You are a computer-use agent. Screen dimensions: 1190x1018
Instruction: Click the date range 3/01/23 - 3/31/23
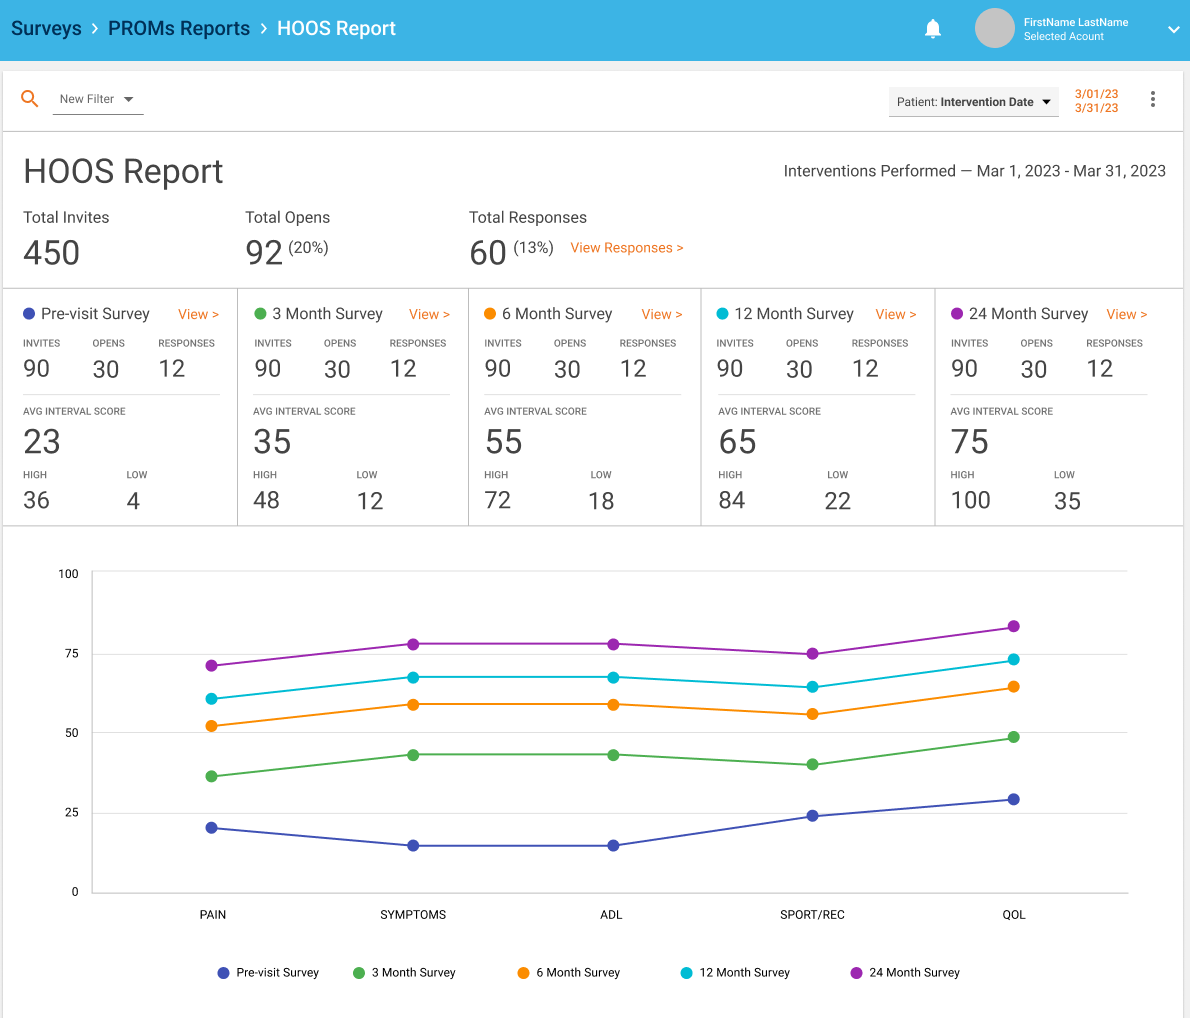coord(1096,101)
